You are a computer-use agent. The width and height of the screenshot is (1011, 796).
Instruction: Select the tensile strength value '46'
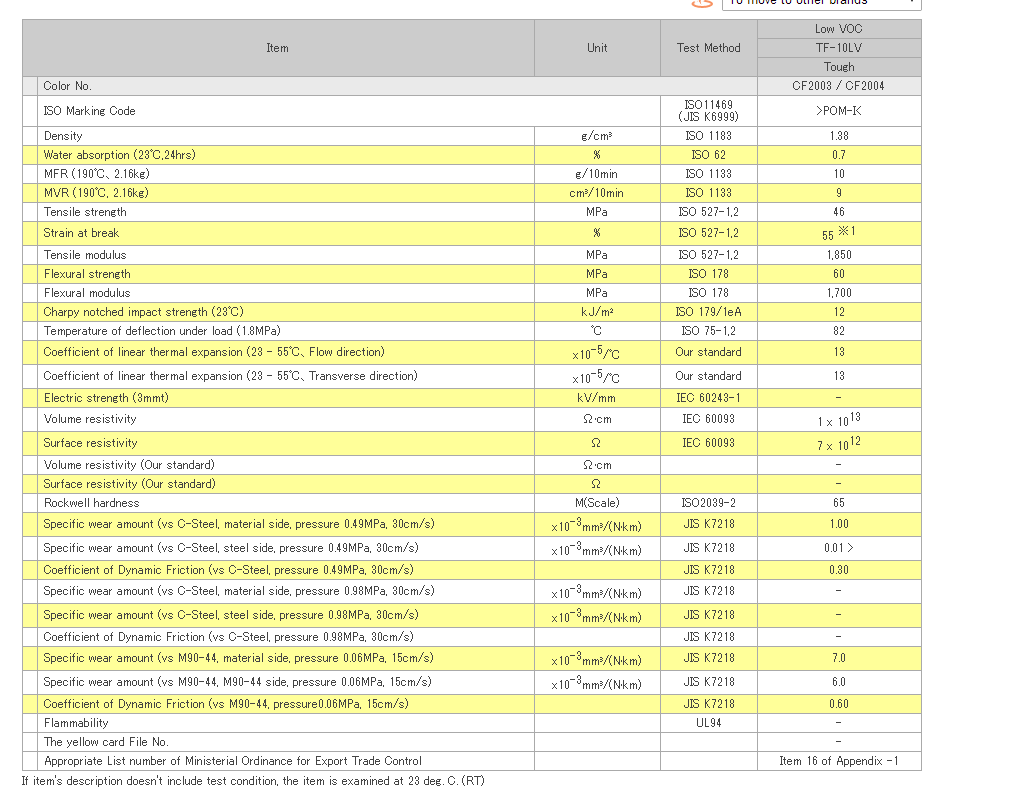[x=839, y=212]
